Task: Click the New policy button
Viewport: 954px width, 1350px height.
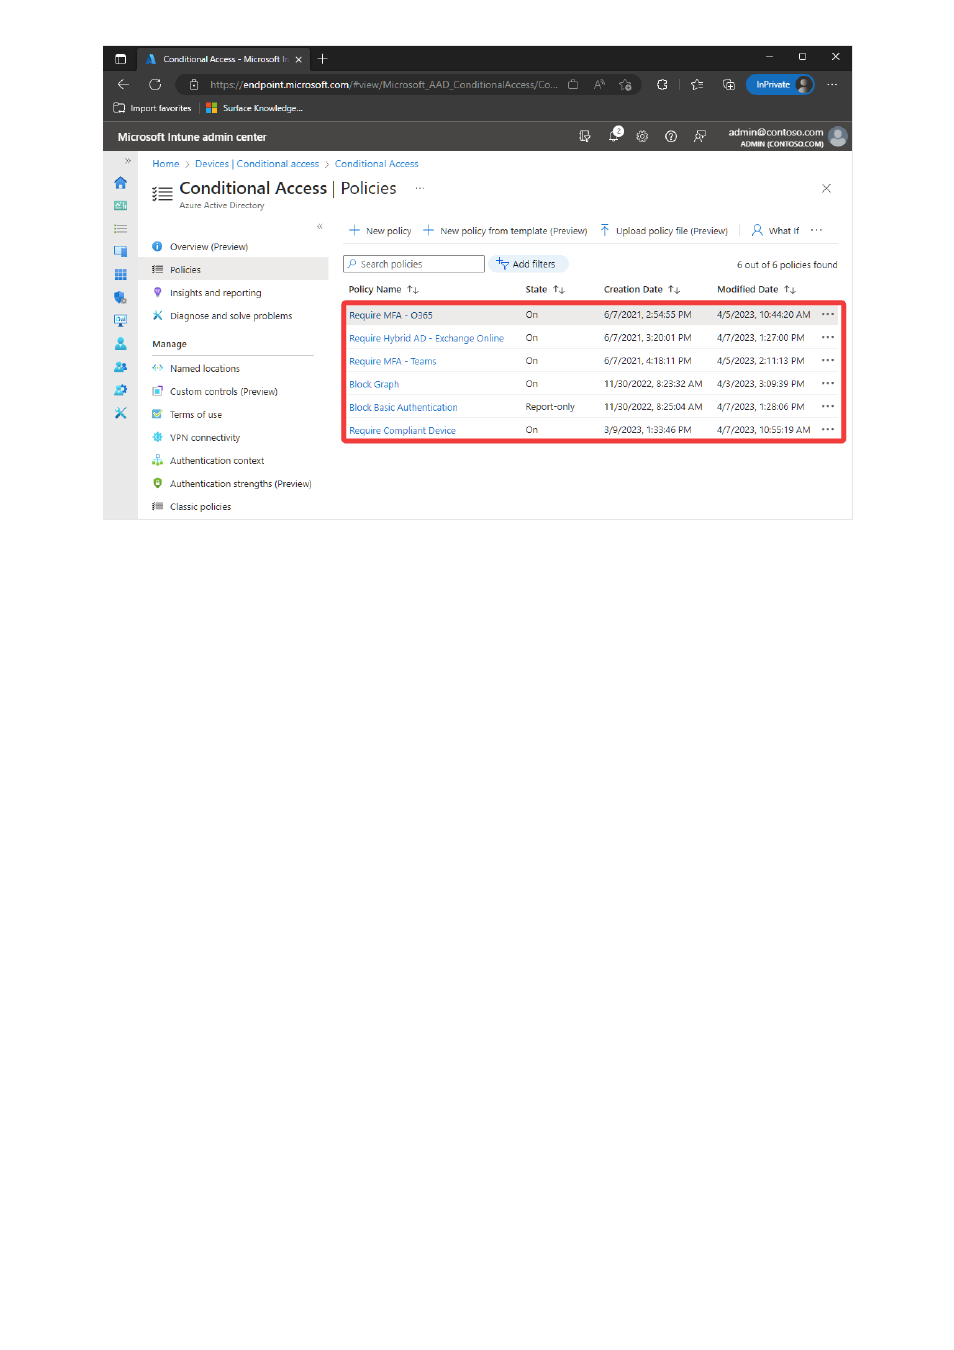Action: click(380, 231)
